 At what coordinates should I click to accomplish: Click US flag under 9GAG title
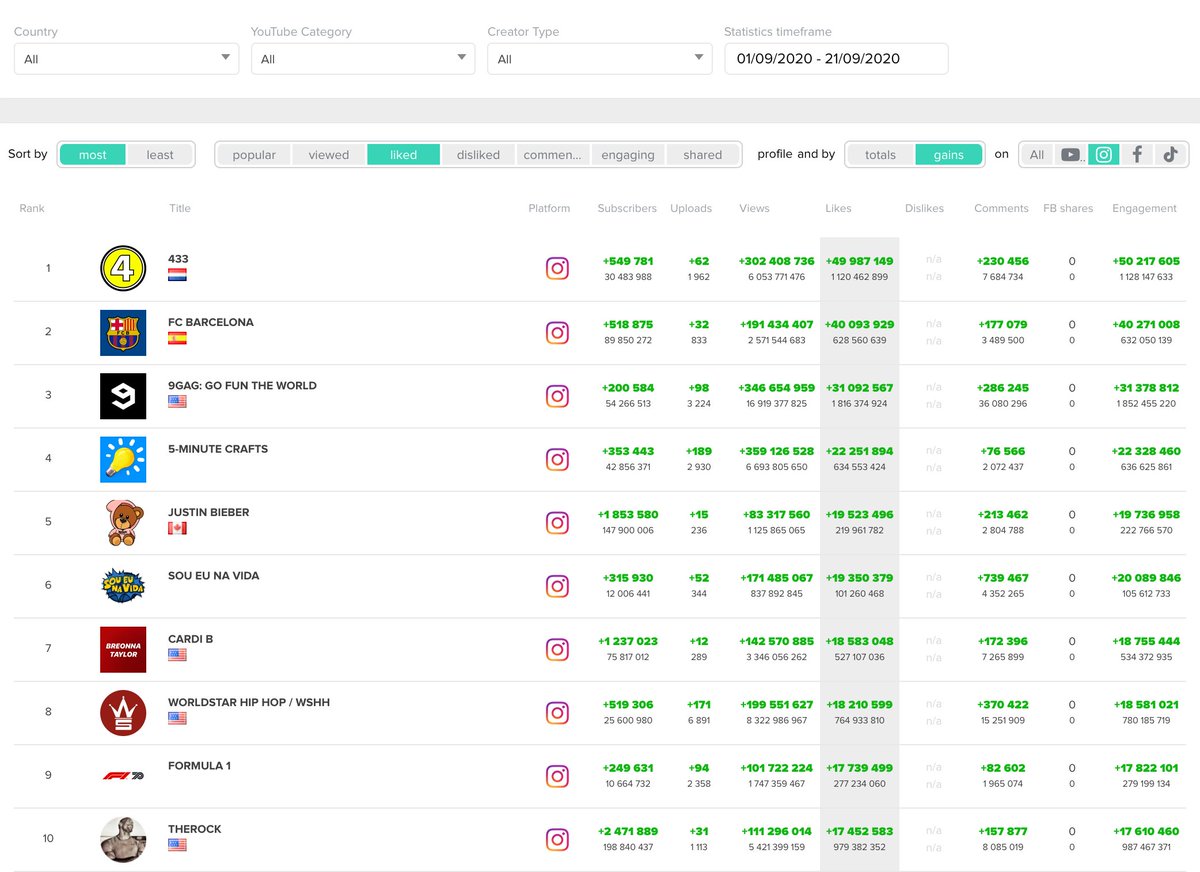pos(177,401)
